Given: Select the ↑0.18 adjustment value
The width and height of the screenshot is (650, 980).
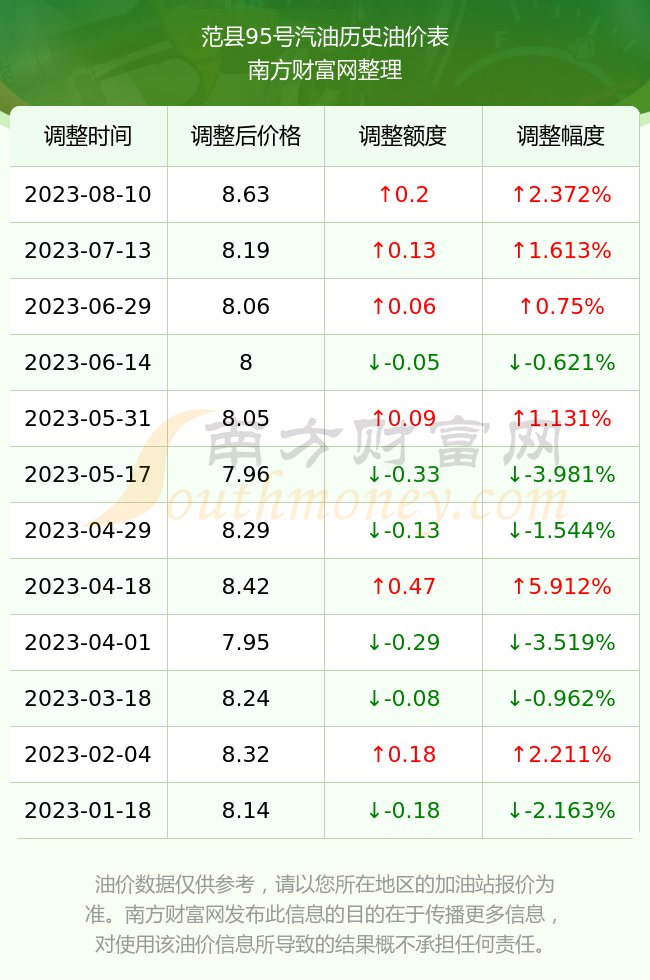Looking at the screenshot, I should click(403, 754).
